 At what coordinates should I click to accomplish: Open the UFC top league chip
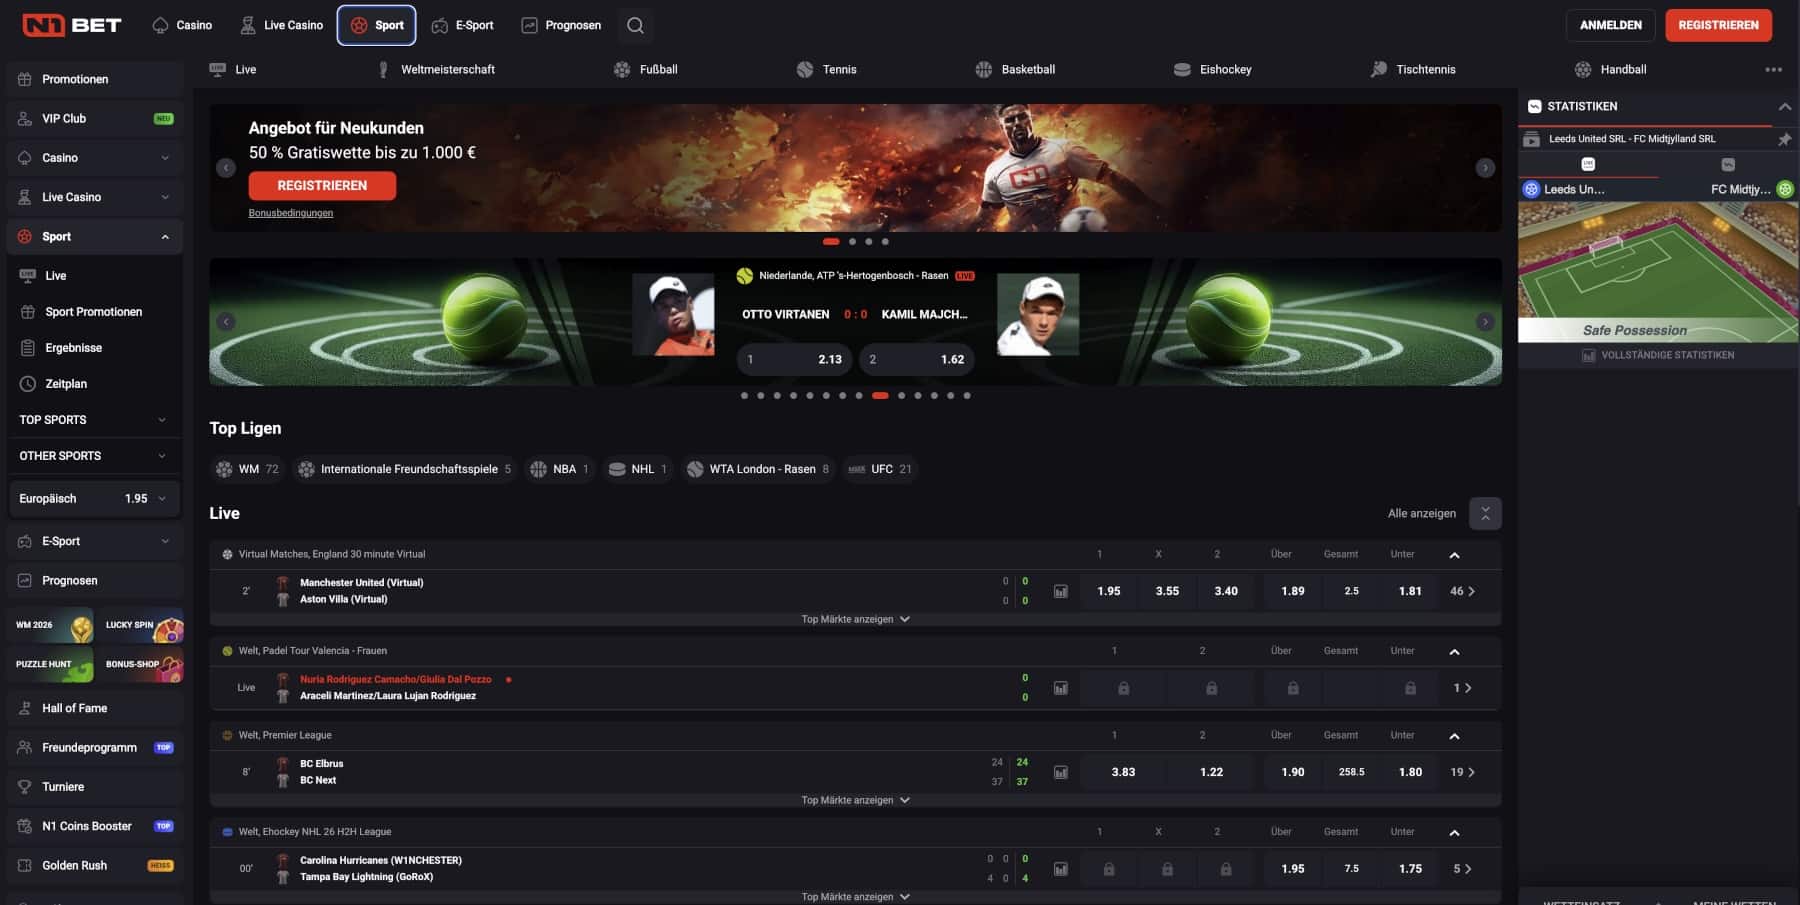tap(880, 469)
